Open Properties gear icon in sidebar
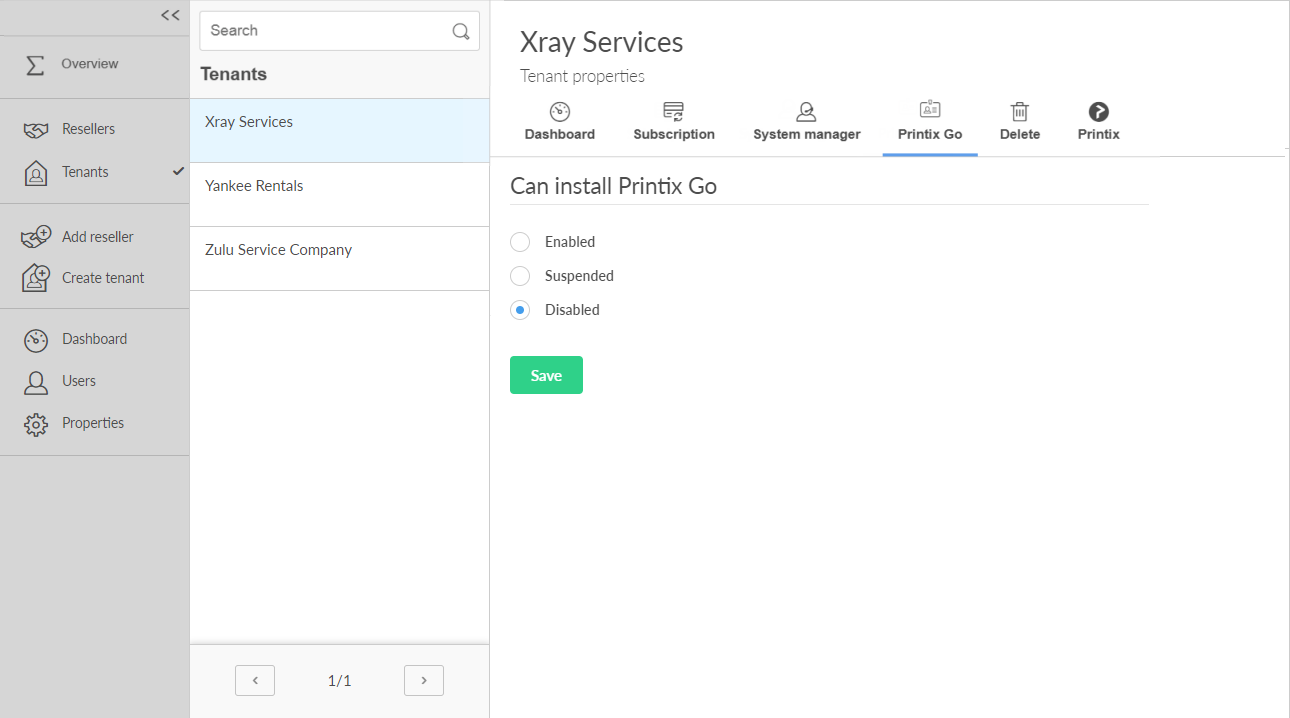 coord(36,424)
